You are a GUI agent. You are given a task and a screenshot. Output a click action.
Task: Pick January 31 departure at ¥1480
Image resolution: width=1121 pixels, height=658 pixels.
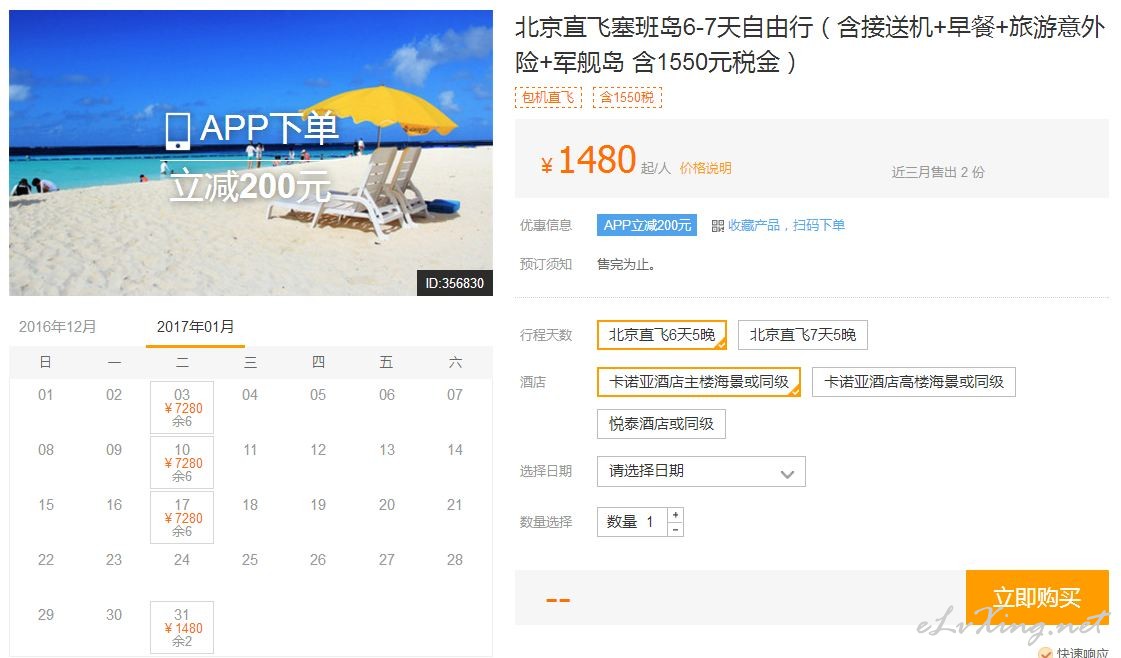point(182,627)
